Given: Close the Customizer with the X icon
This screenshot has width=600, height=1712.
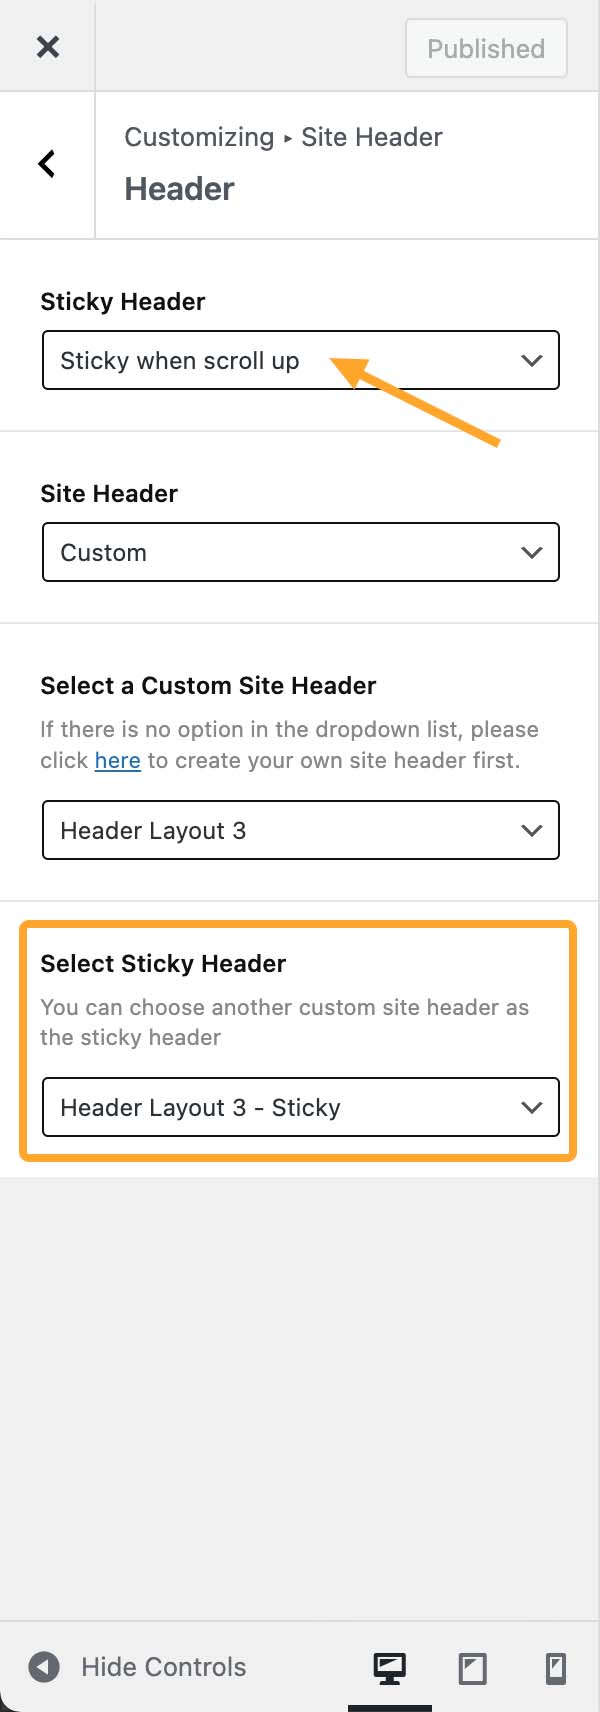Looking at the screenshot, I should point(46,46).
